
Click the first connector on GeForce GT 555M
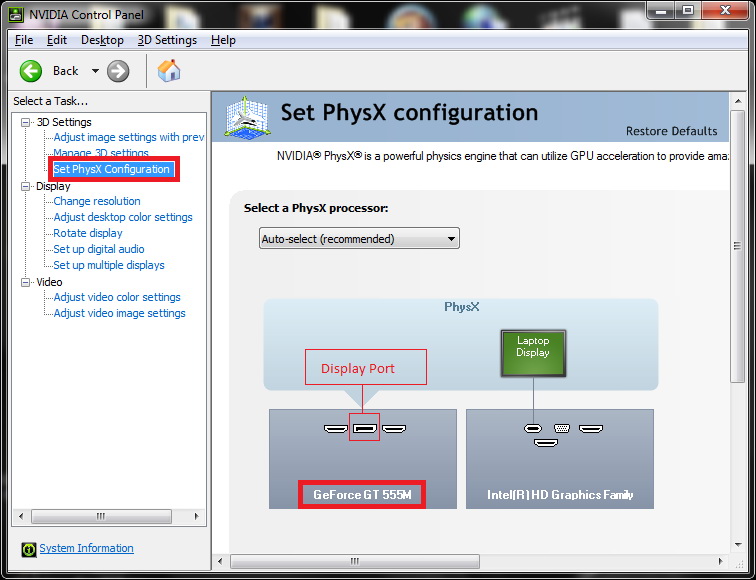(336, 428)
